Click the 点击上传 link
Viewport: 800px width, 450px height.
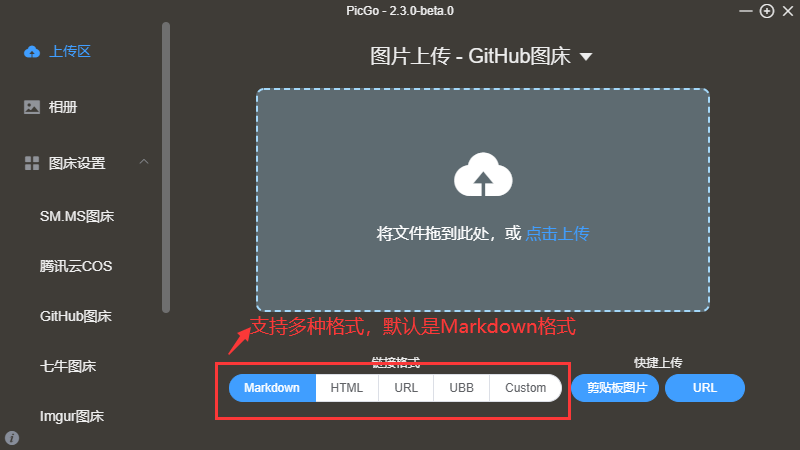(557, 234)
